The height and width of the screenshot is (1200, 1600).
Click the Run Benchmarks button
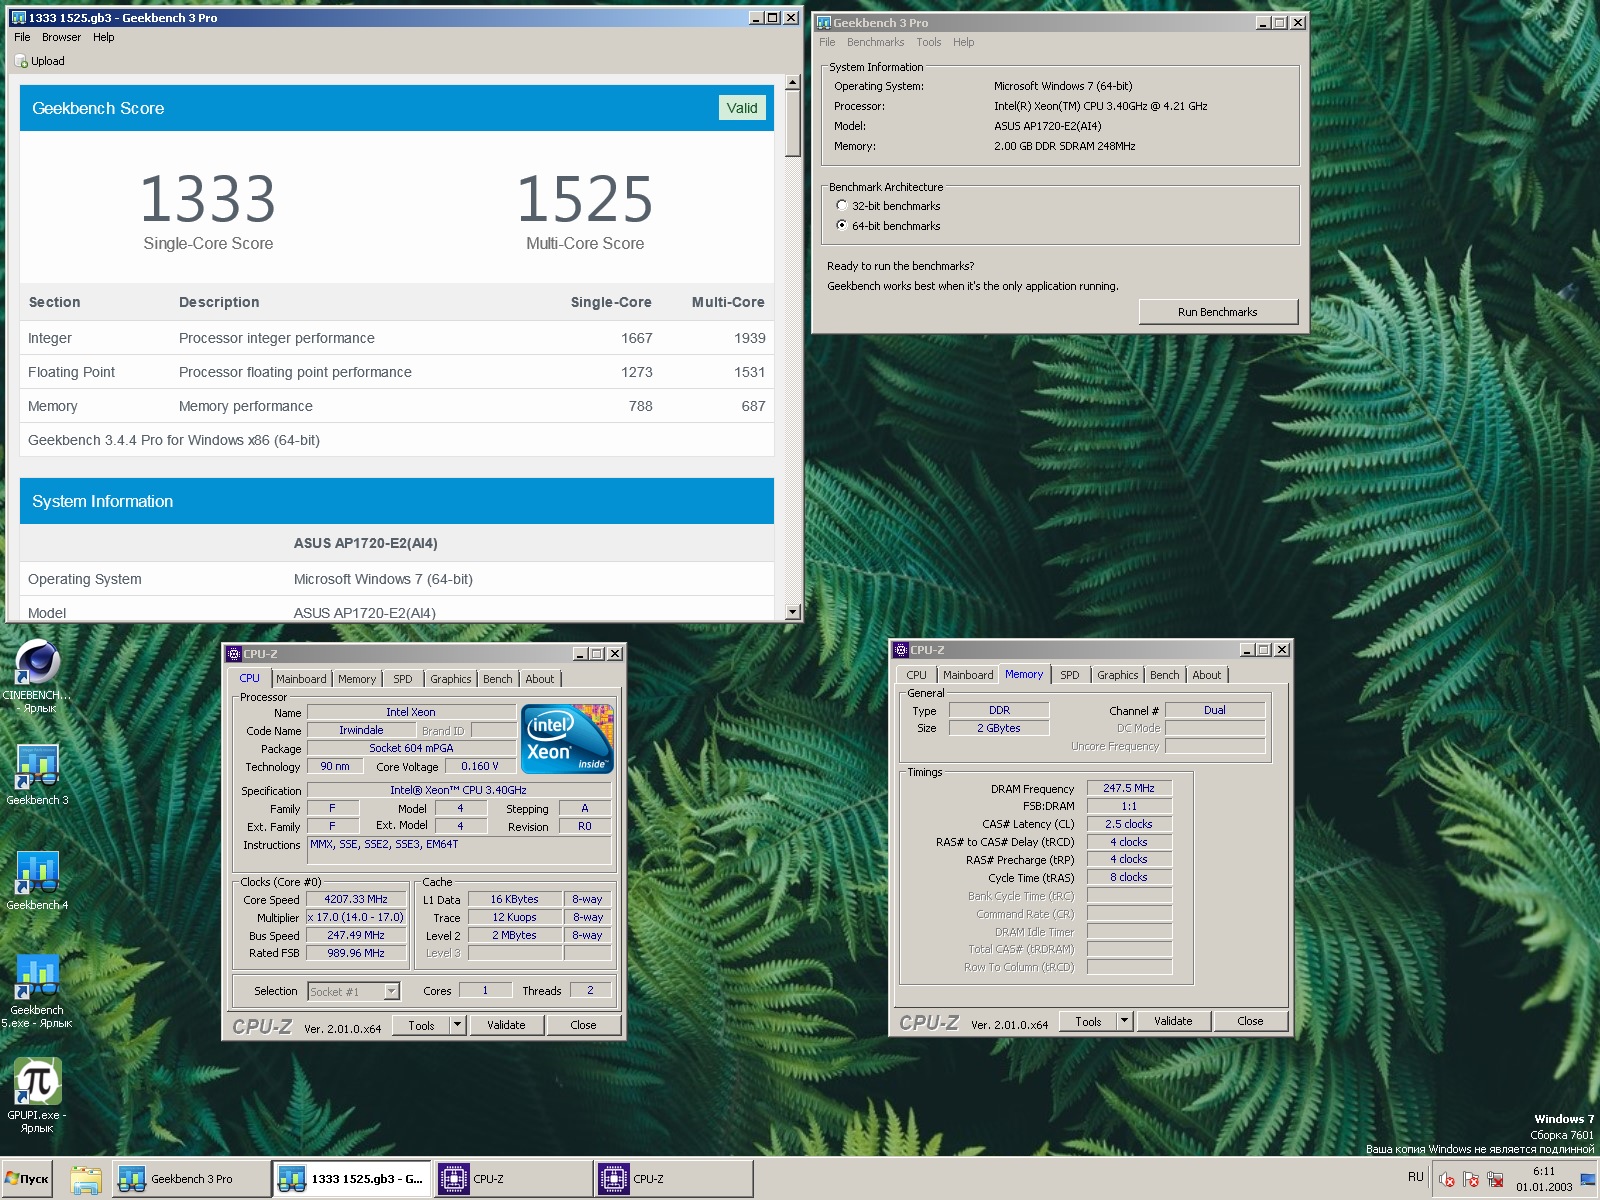tap(1218, 312)
